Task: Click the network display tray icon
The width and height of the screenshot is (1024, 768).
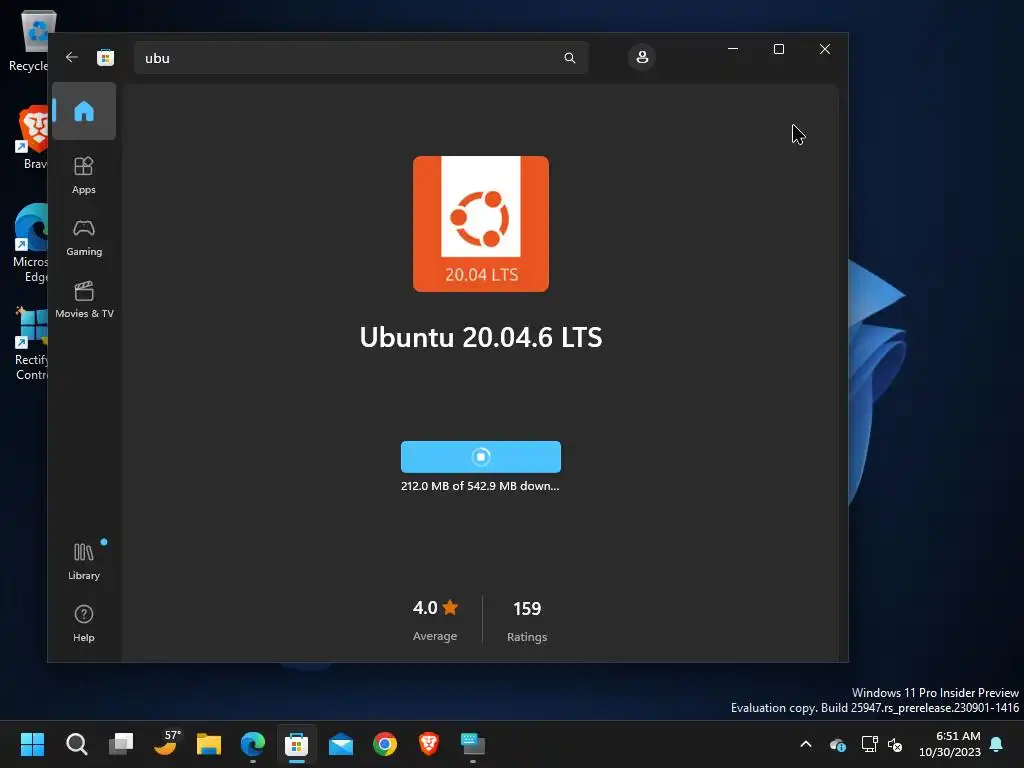Action: [x=869, y=744]
